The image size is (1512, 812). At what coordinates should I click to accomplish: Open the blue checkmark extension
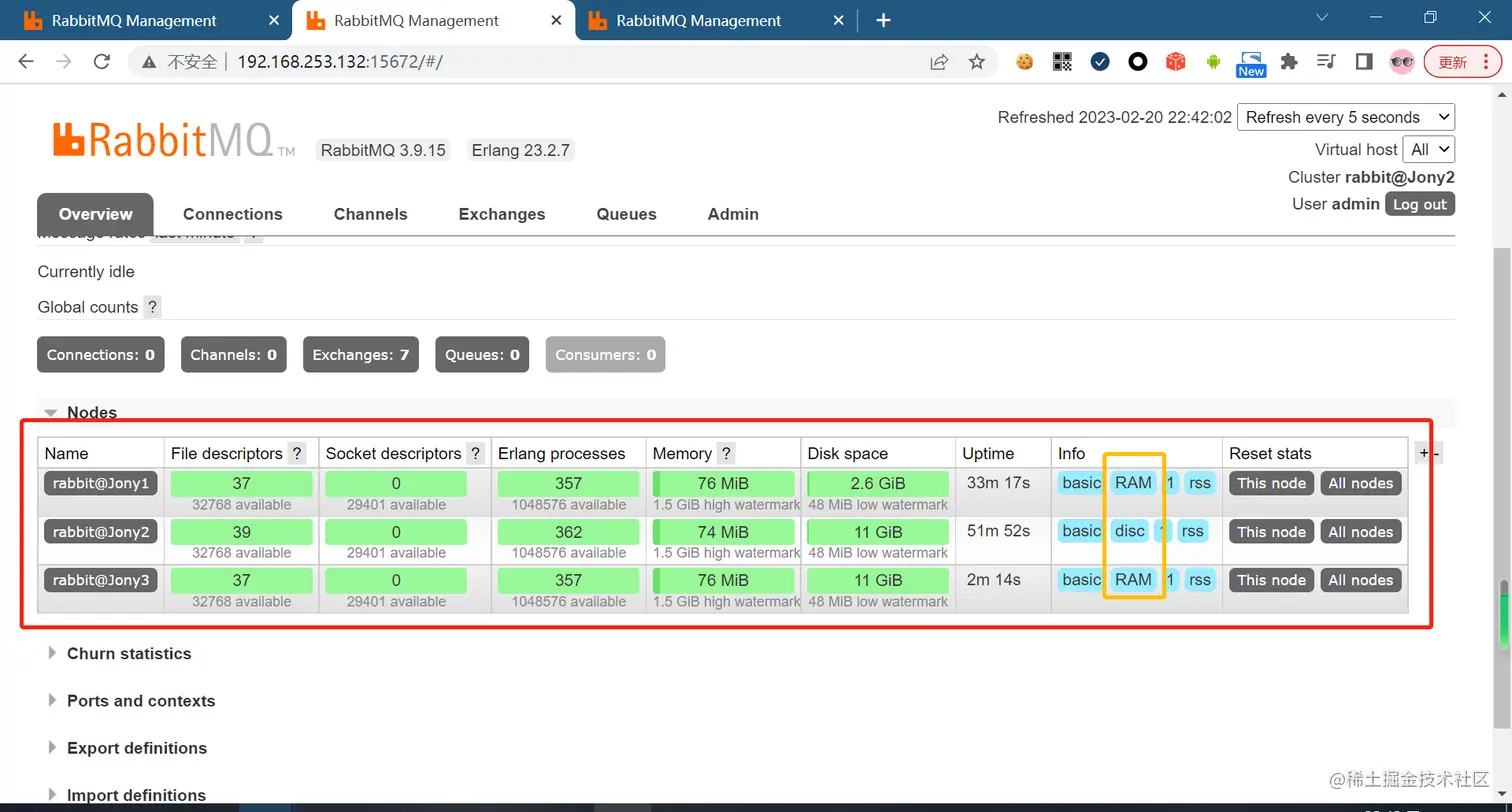tap(1100, 62)
